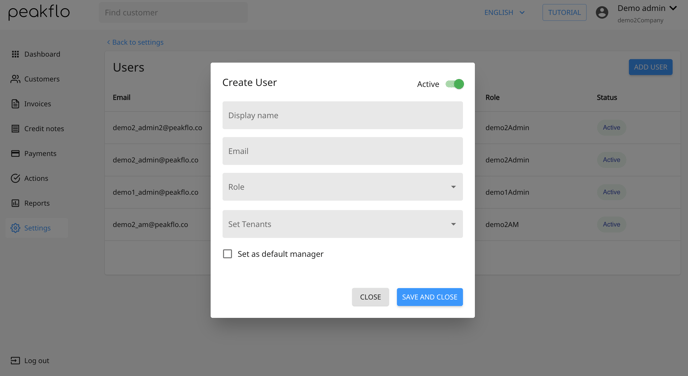
Task: Click the SAVE AND CLOSE button
Action: [430, 297]
